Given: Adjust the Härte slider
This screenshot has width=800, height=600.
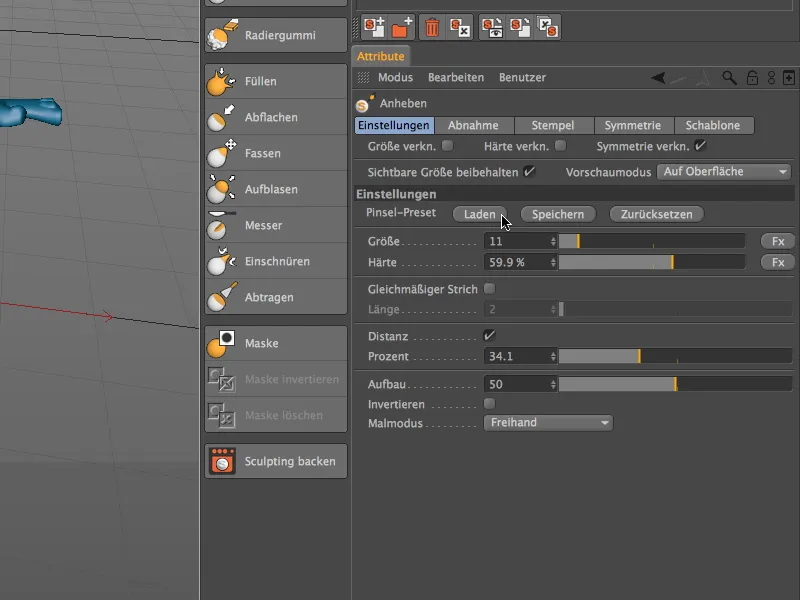Looking at the screenshot, I should (x=652, y=262).
